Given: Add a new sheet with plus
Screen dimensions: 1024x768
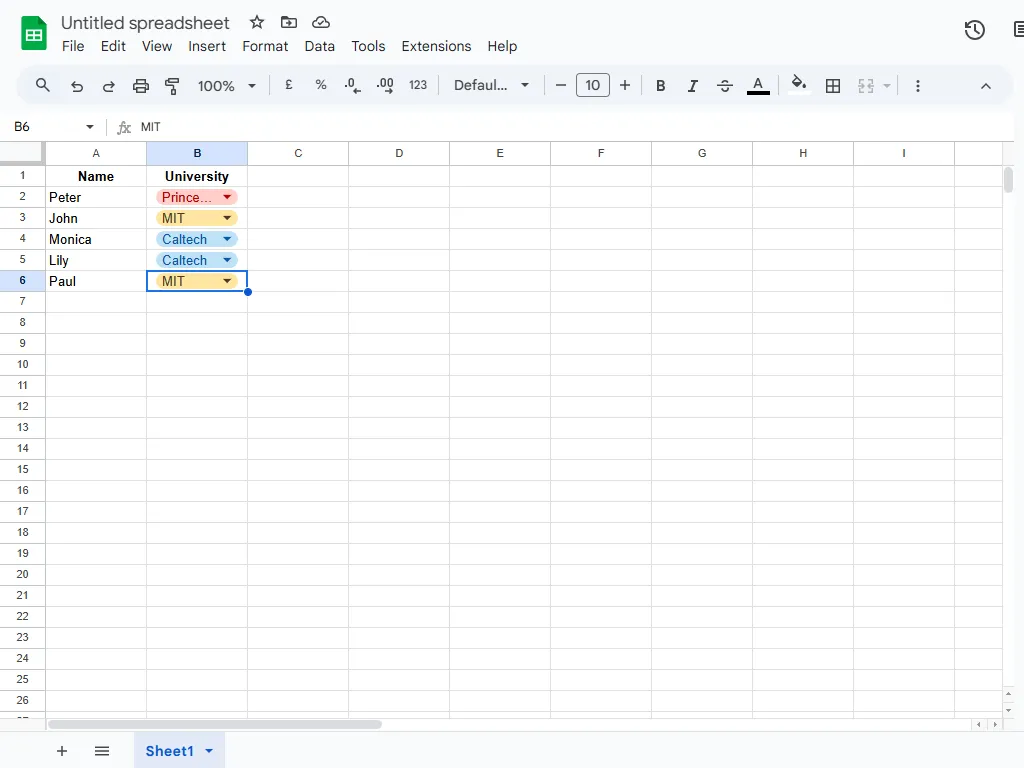Looking at the screenshot, I should pos(62,751).
